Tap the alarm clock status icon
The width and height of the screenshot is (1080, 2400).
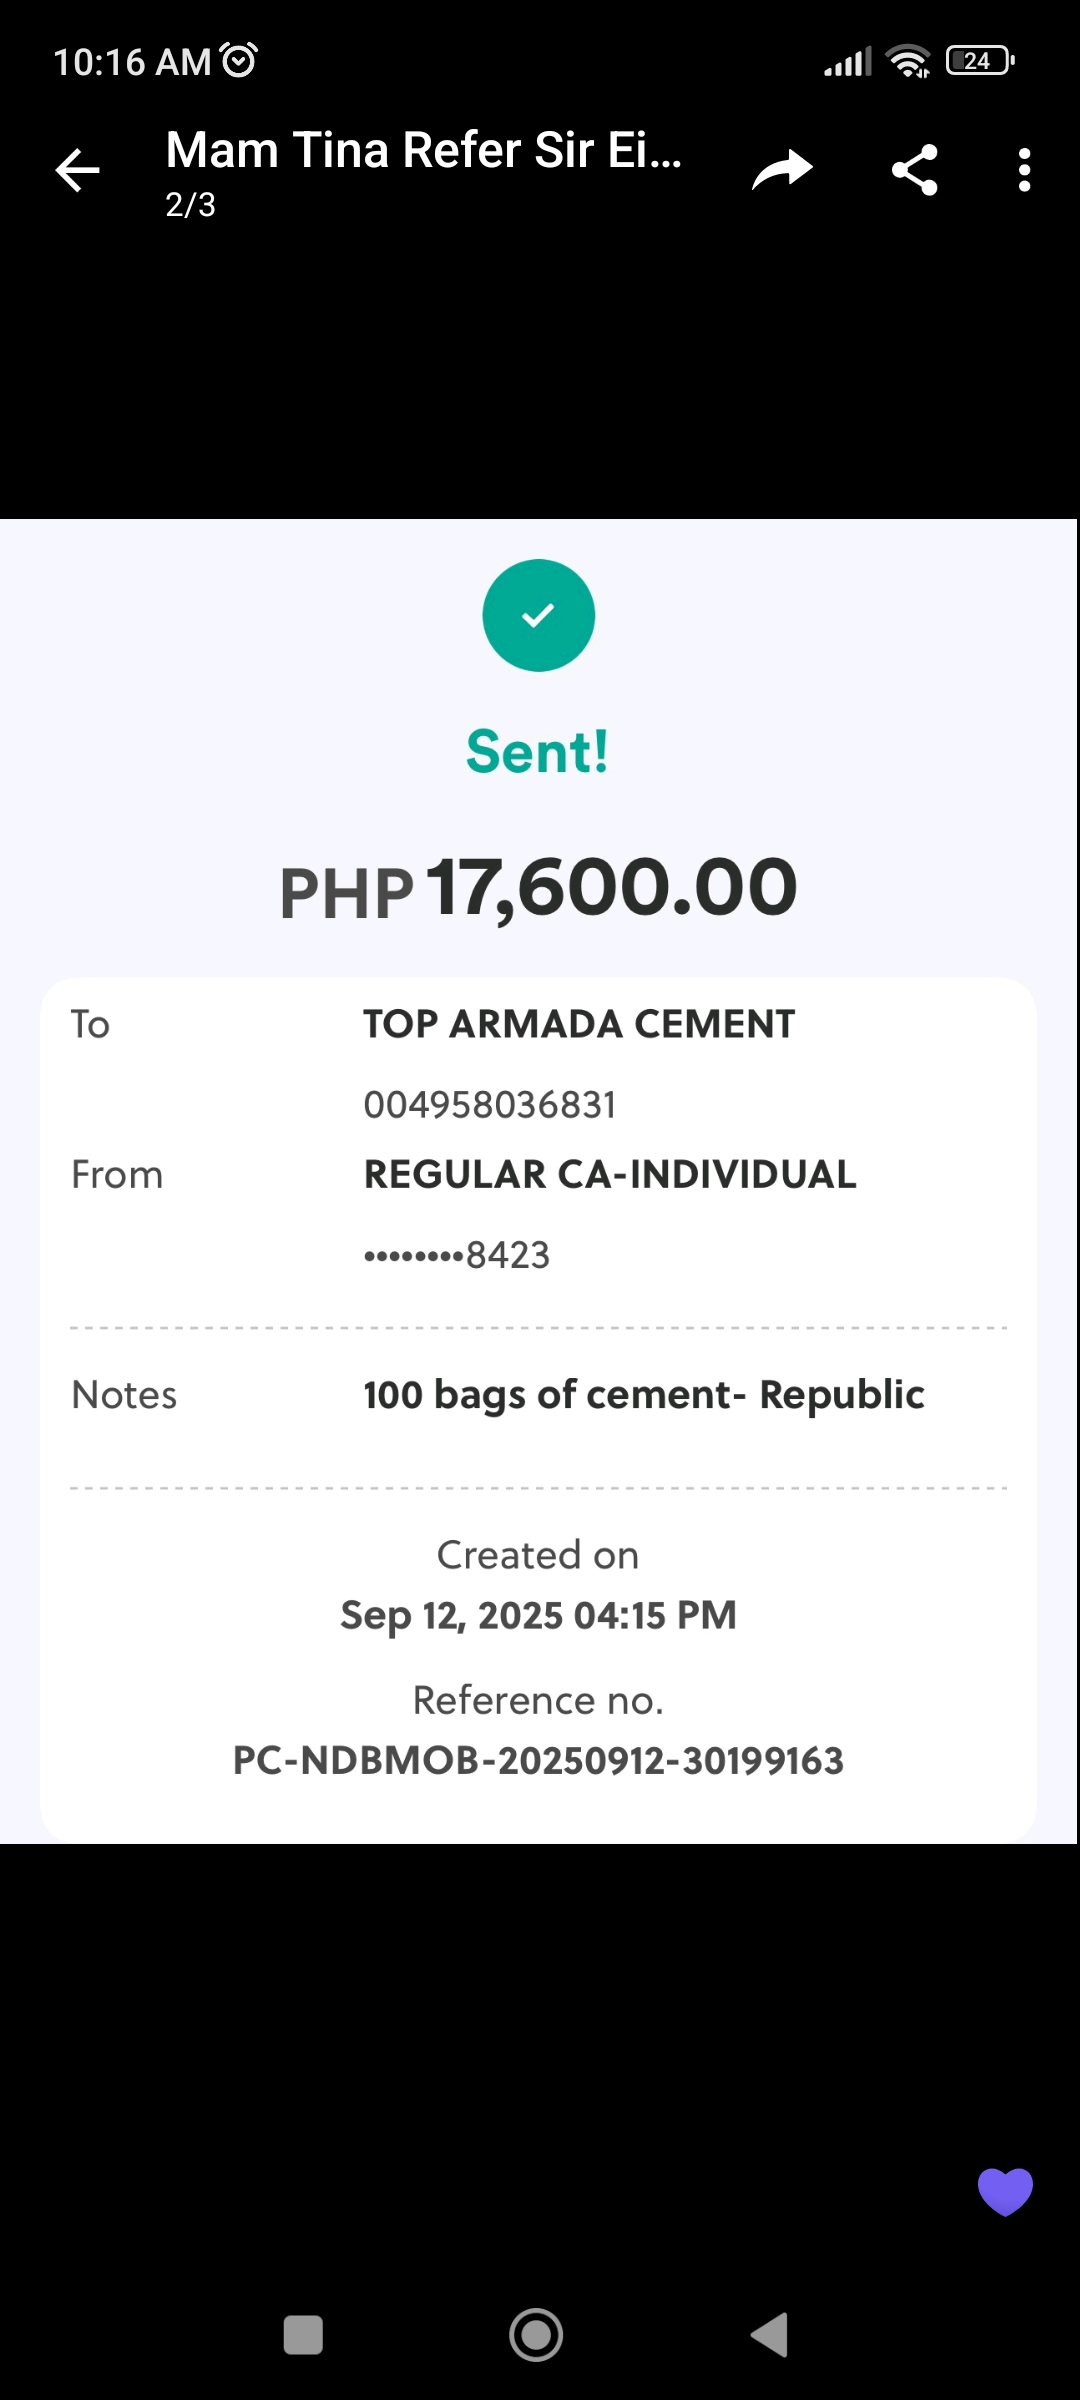point(239,61)
